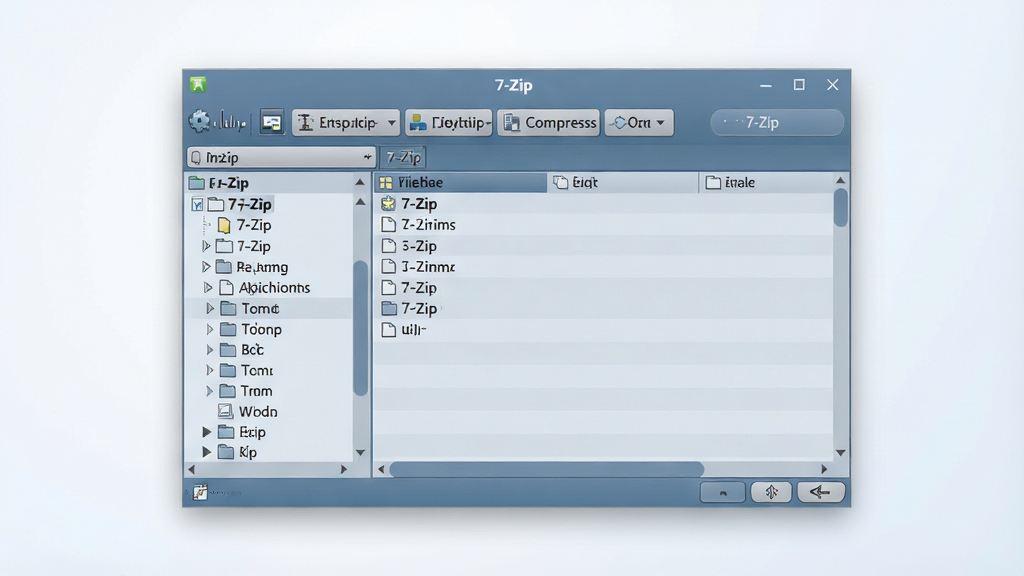Click the Toonp folder icon
This screenshot has height=576, width=1024.
pos(228,329)
